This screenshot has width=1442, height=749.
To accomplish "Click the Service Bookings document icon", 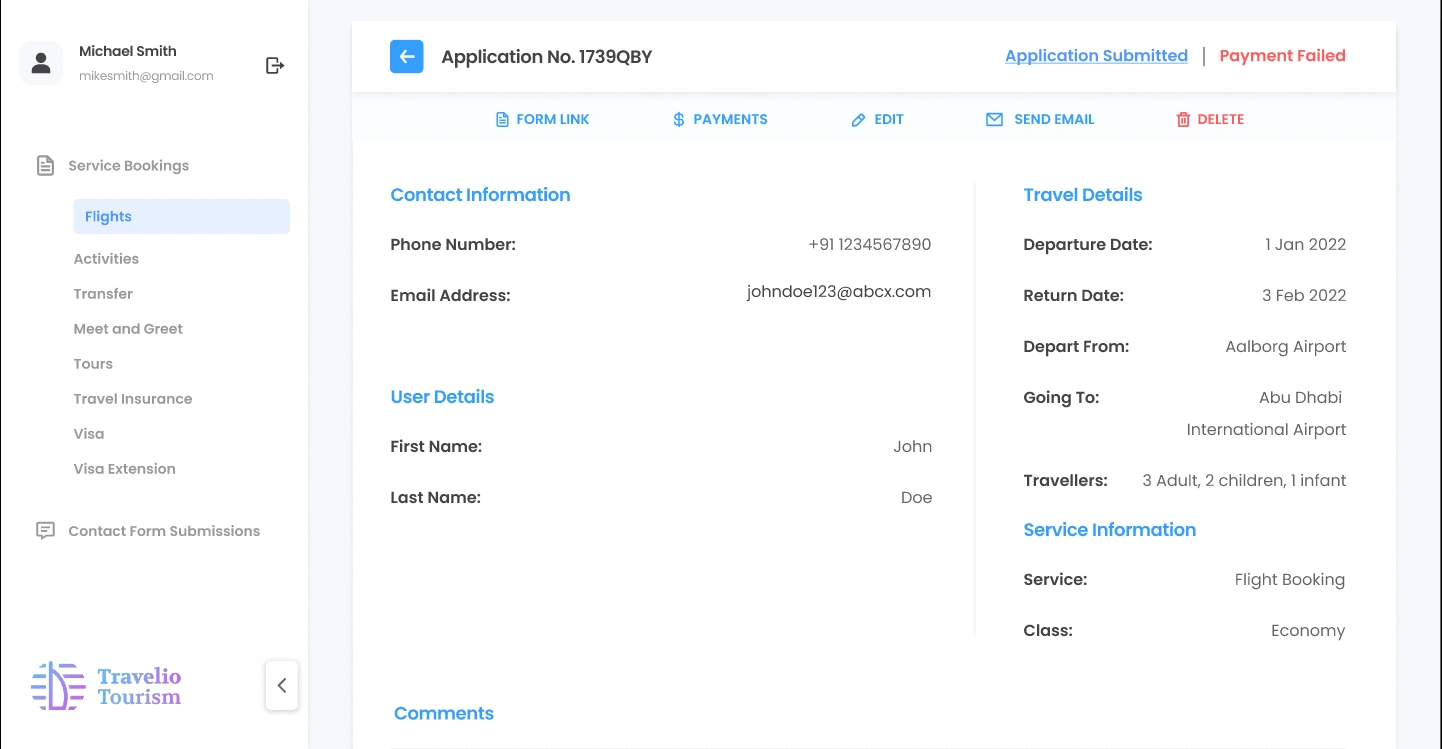I will point(45,166).
